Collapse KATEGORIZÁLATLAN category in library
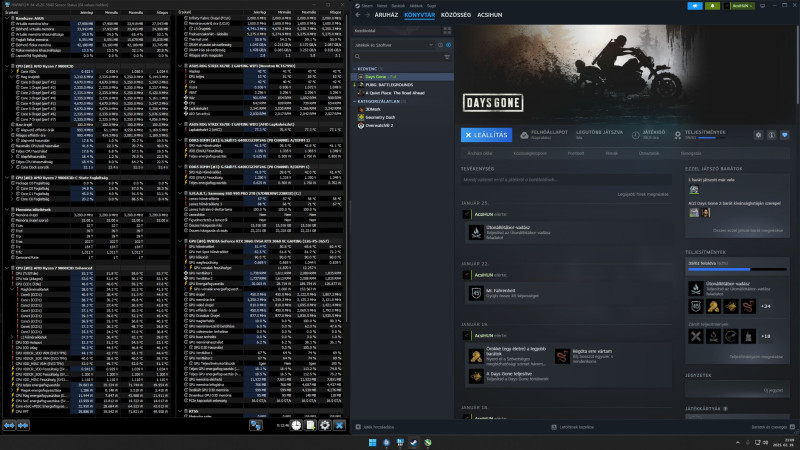The image size is (800, 450). [355, 101]
